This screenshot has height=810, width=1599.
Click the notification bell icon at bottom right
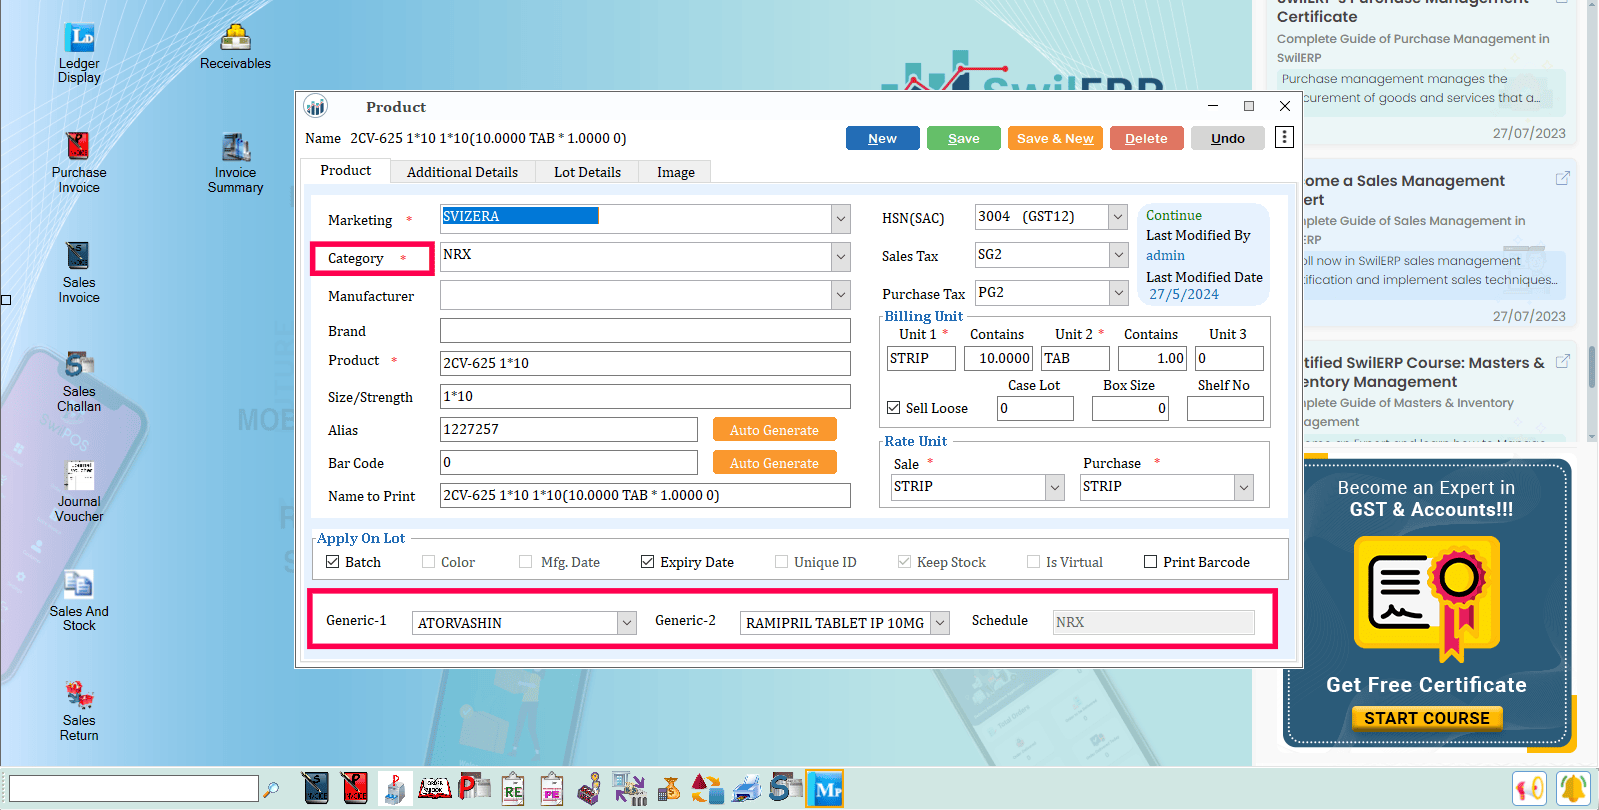pos(1573,788)
